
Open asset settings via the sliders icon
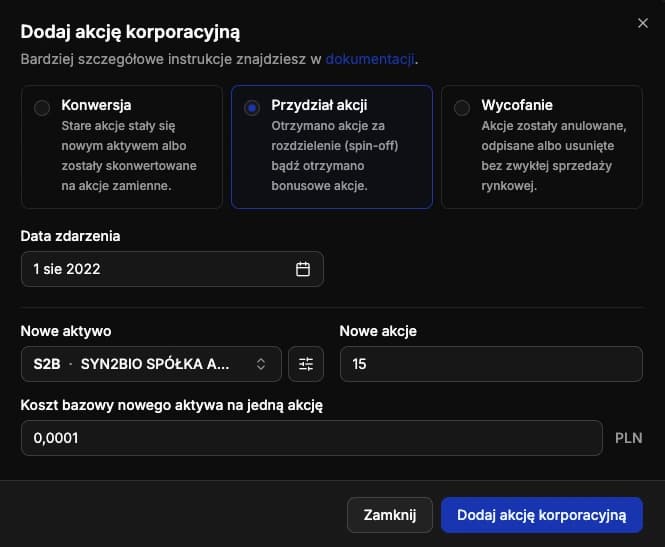[306, 364]
